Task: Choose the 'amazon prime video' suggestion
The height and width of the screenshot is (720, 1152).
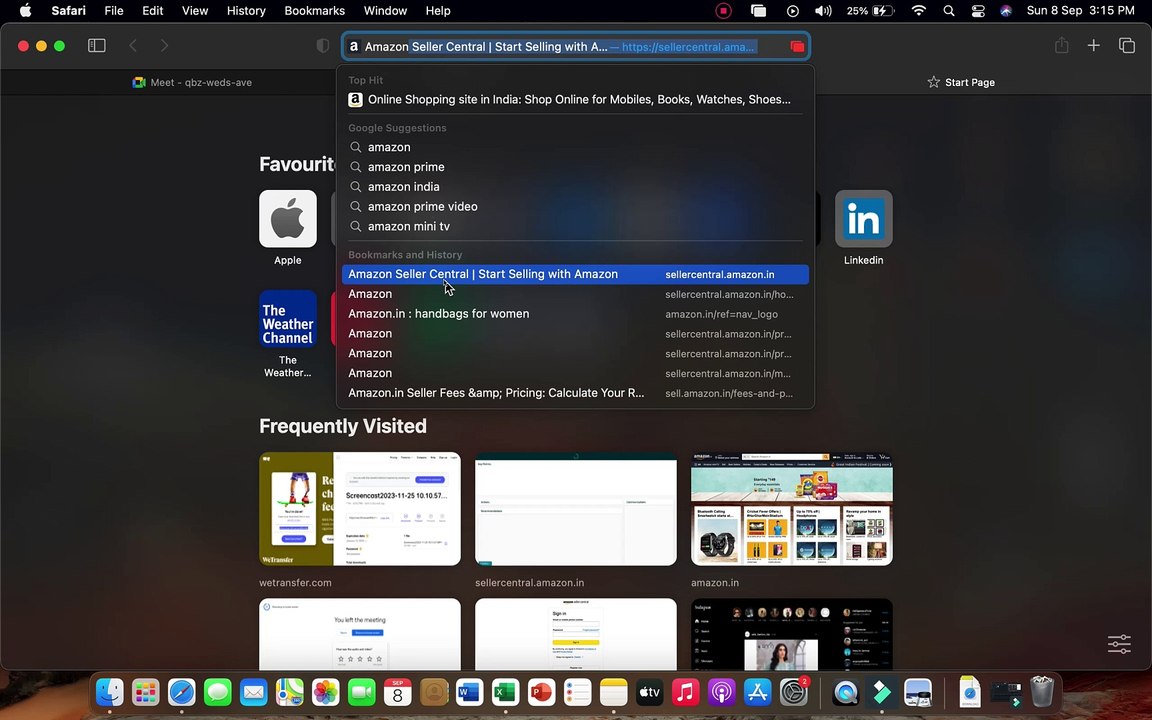Action: pos(575,206)
